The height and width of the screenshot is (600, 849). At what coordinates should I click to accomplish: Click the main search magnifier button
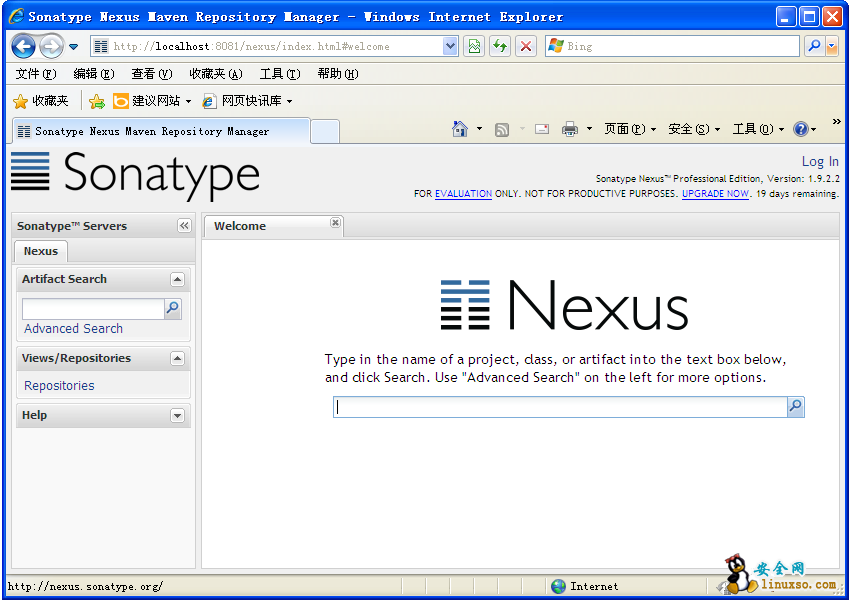(795, 407)
